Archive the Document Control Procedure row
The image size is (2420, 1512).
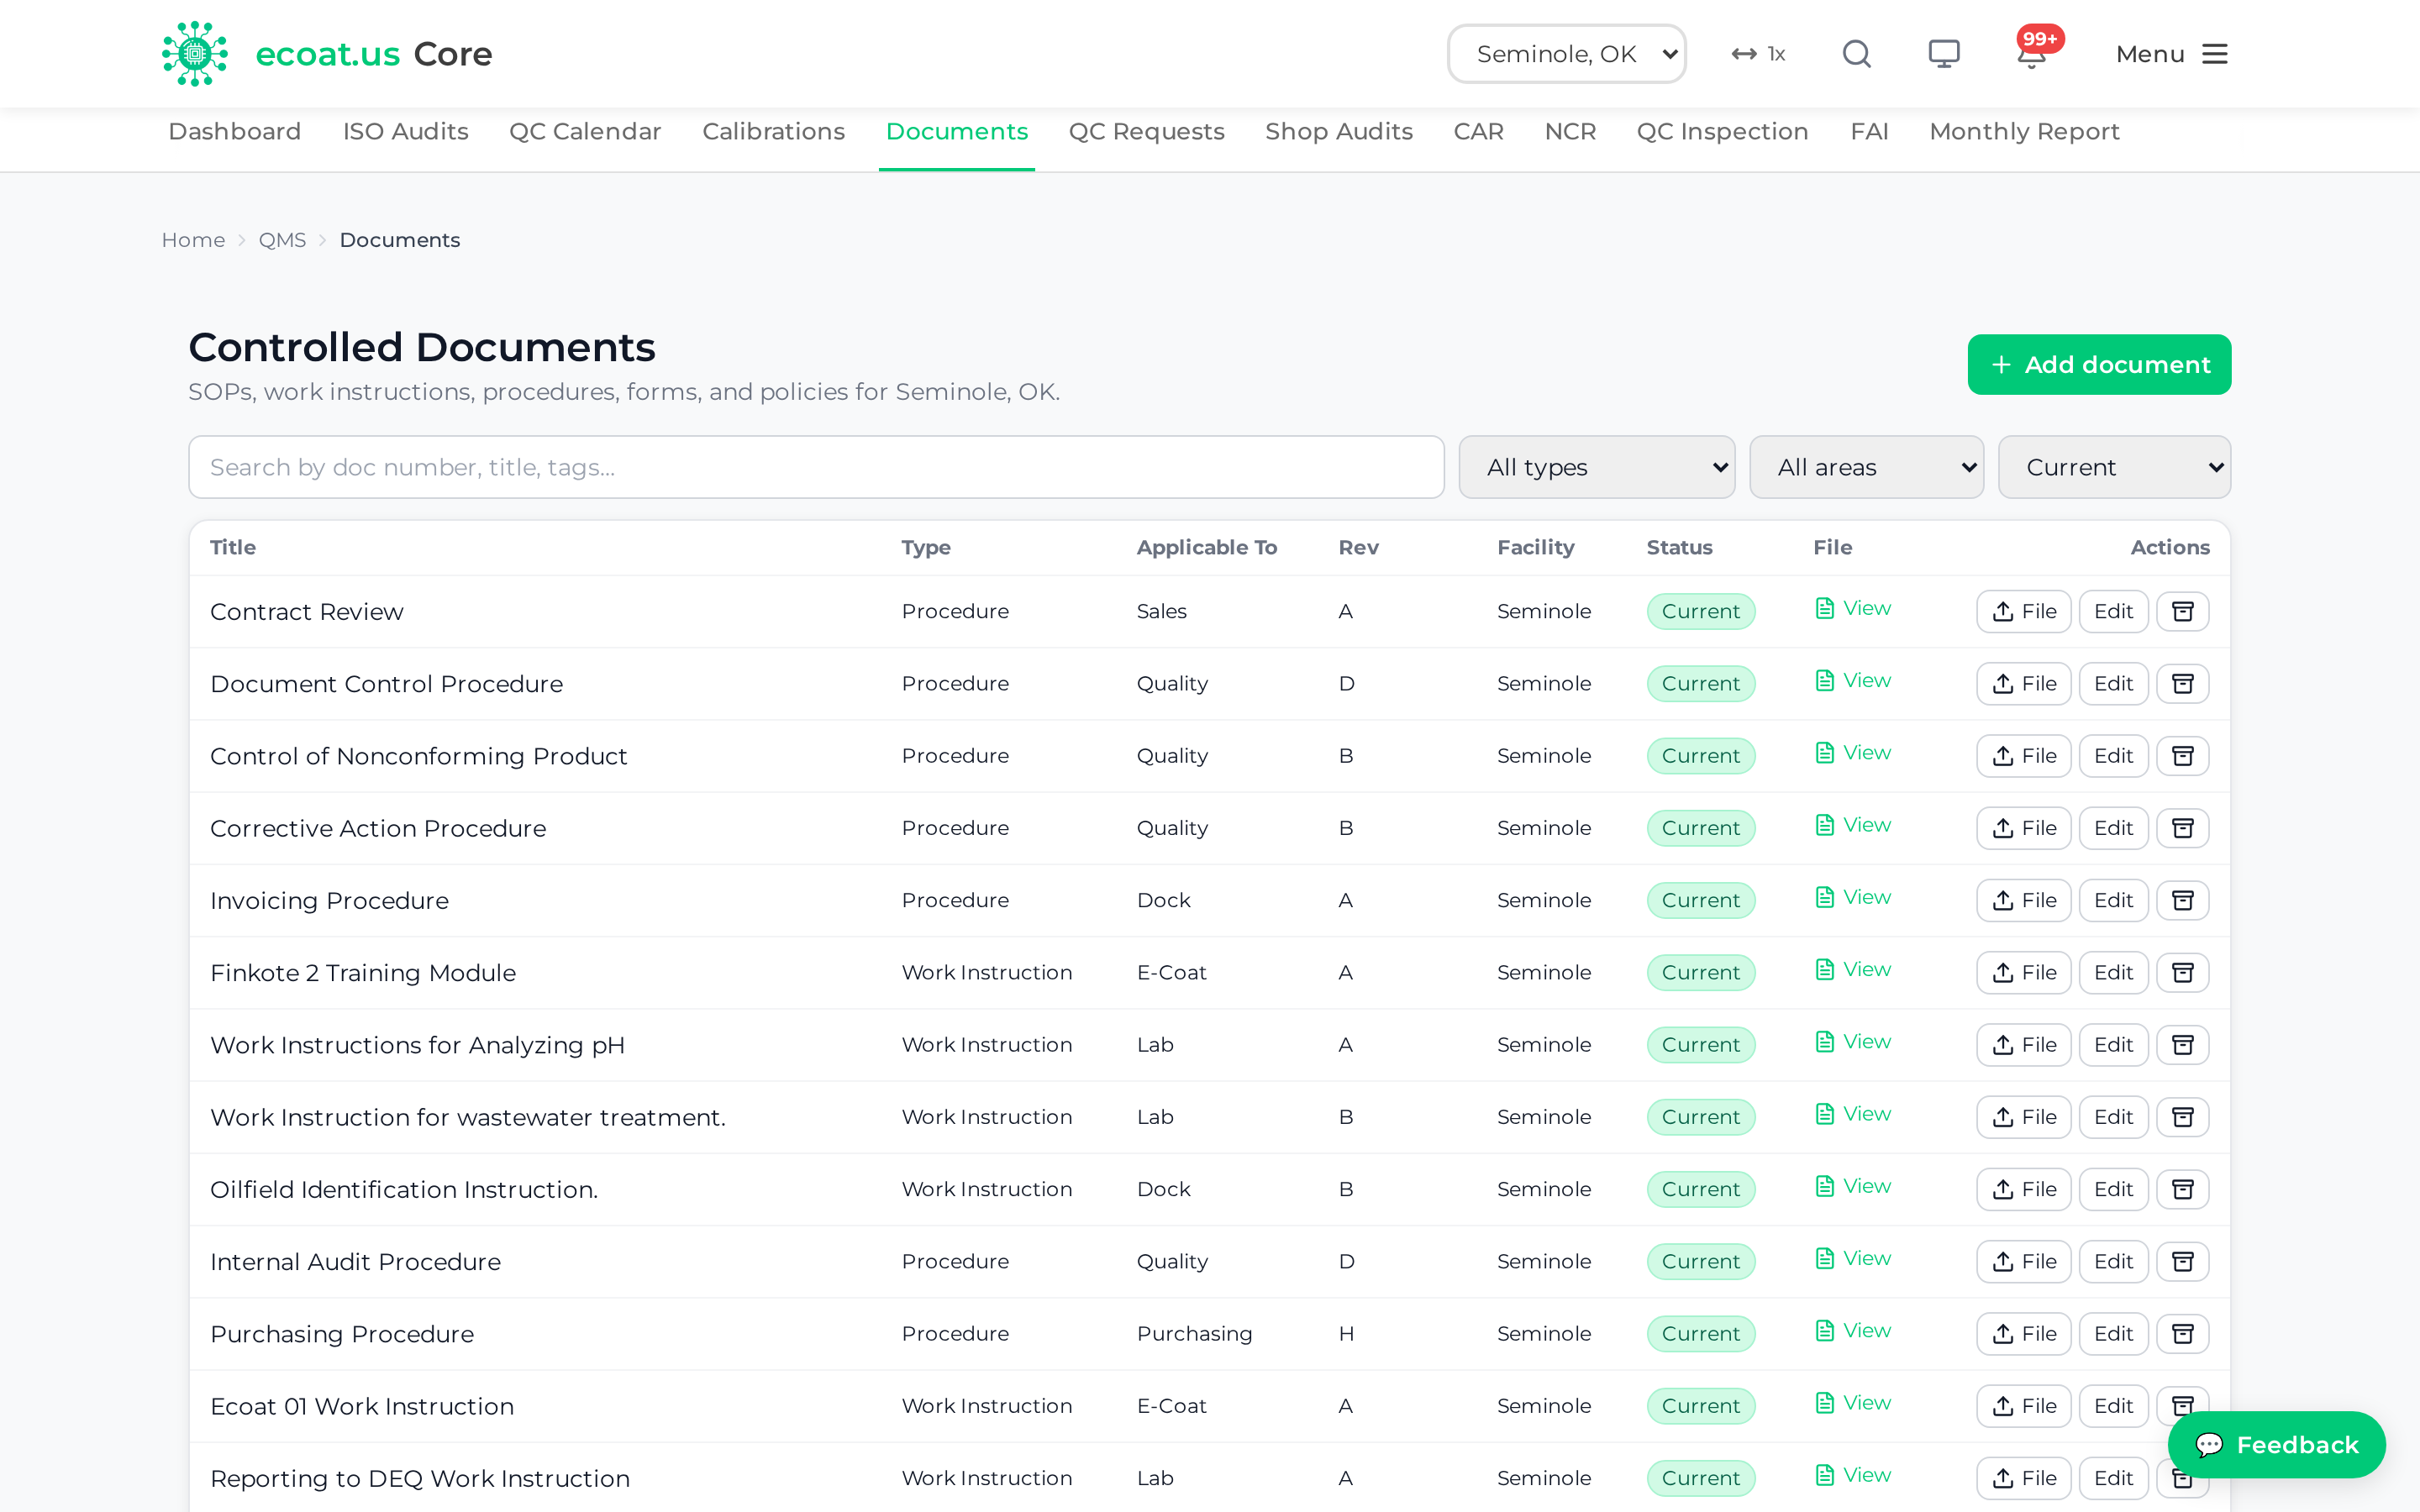coord(2182,683)
